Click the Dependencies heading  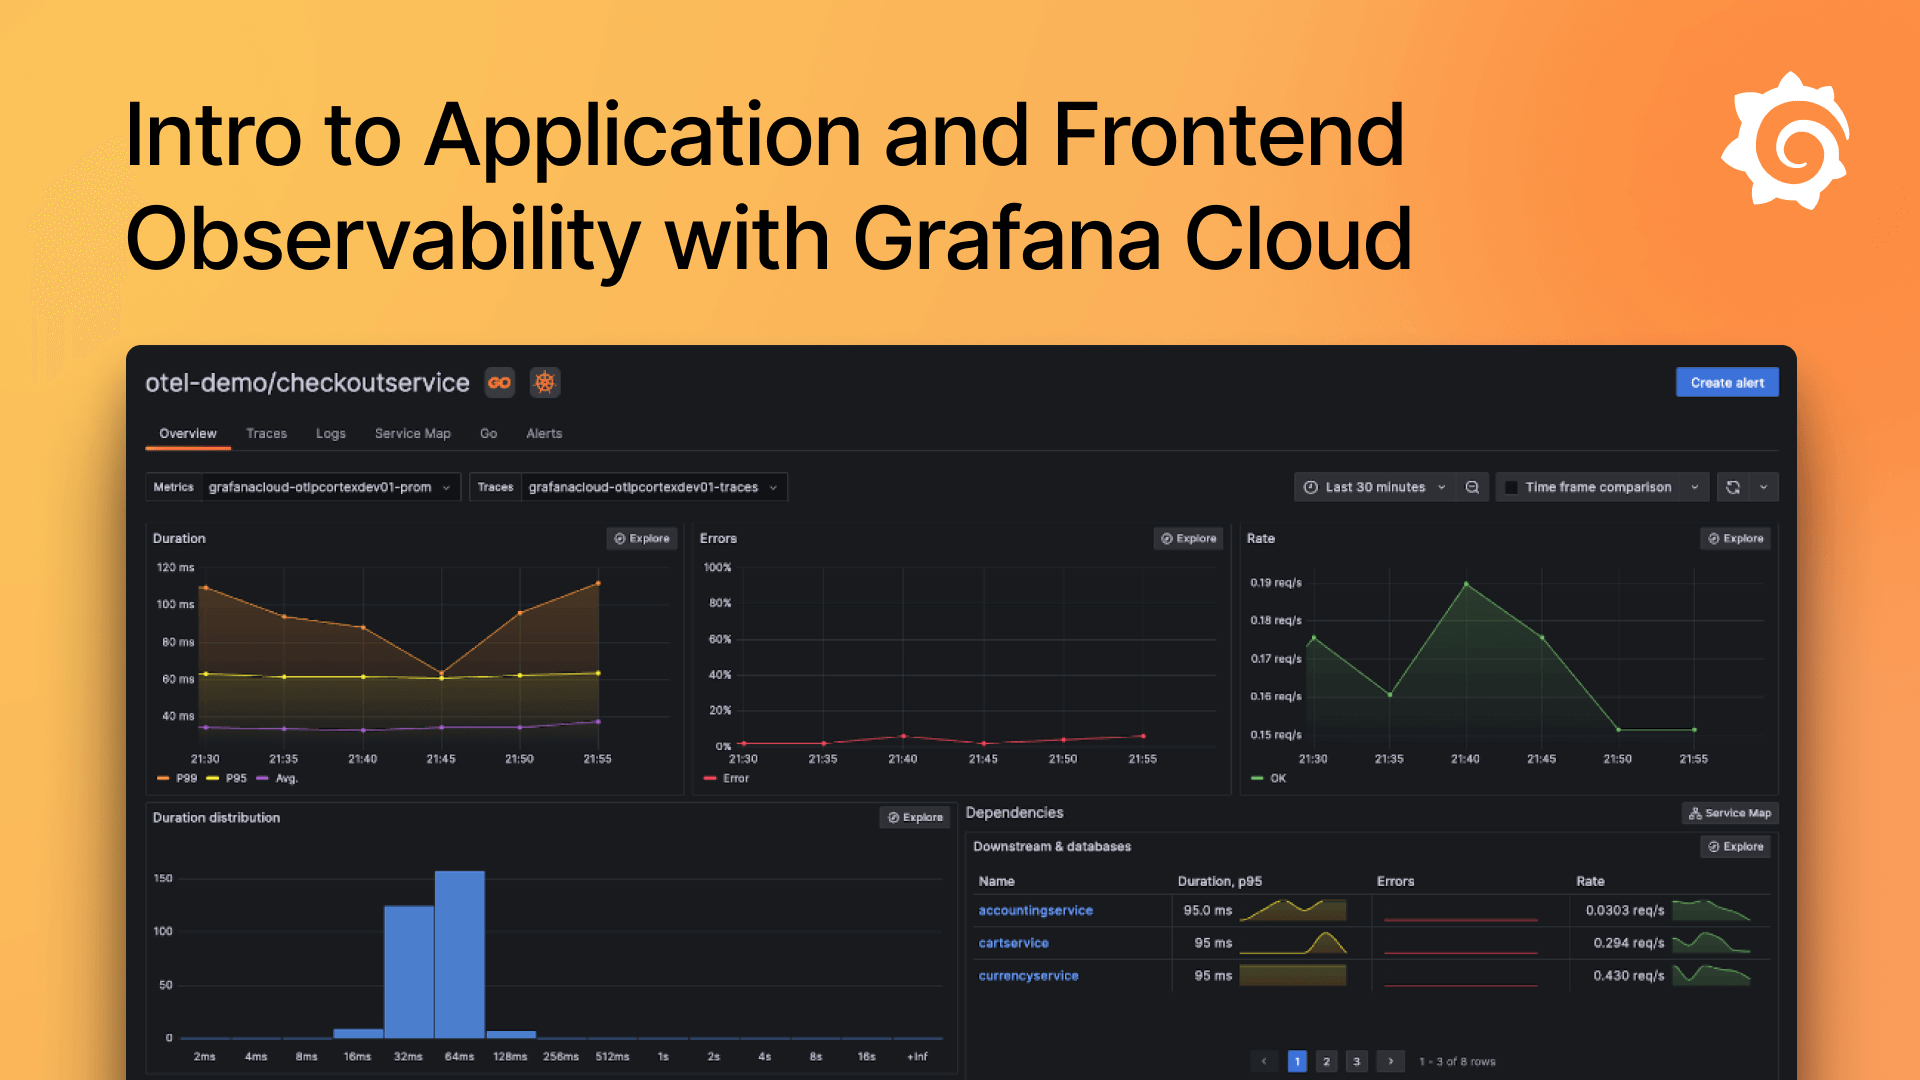(x=1014, y=813)
